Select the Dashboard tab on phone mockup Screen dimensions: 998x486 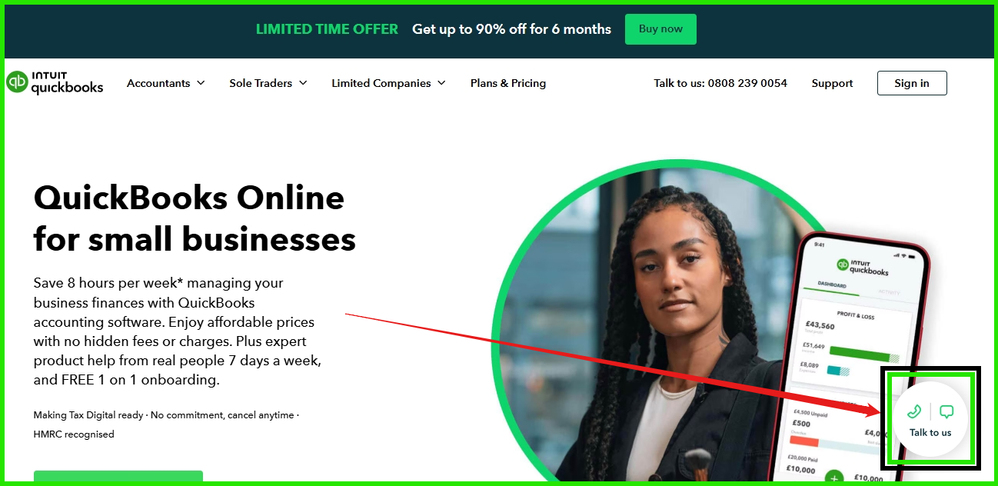point(831,285)
